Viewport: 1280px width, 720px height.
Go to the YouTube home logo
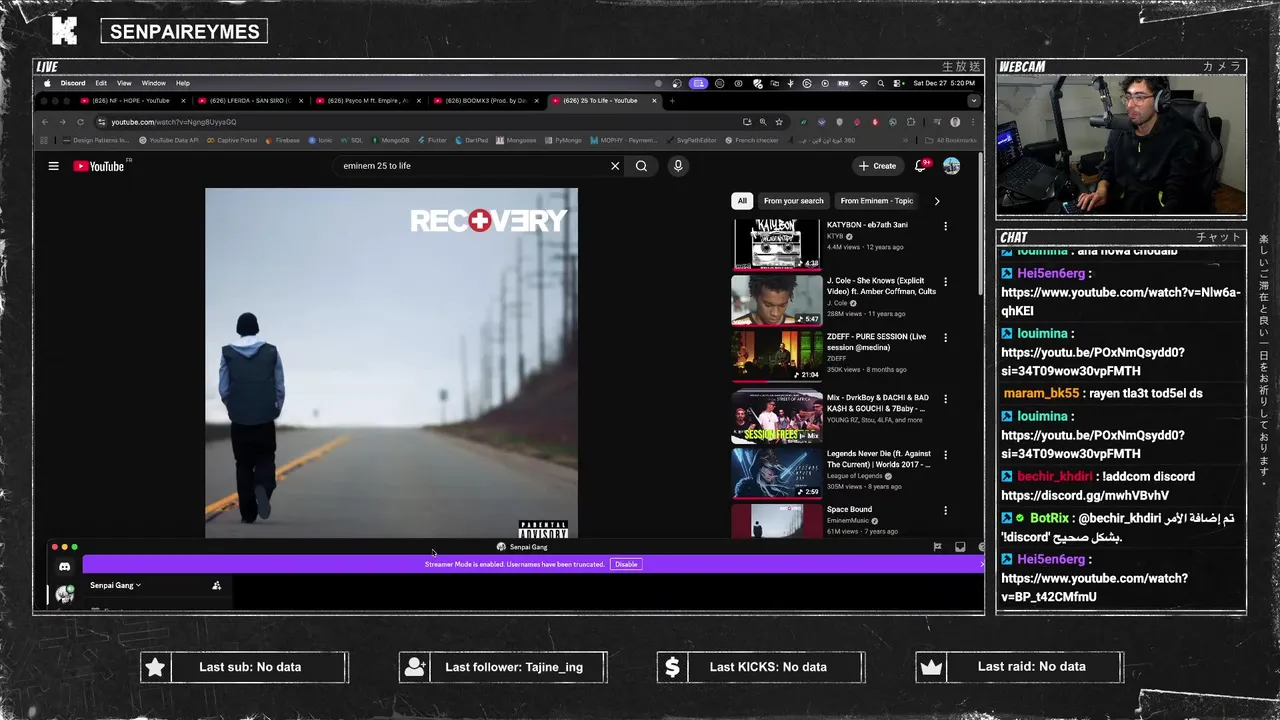pyautogui.click(x=99, y=166)
